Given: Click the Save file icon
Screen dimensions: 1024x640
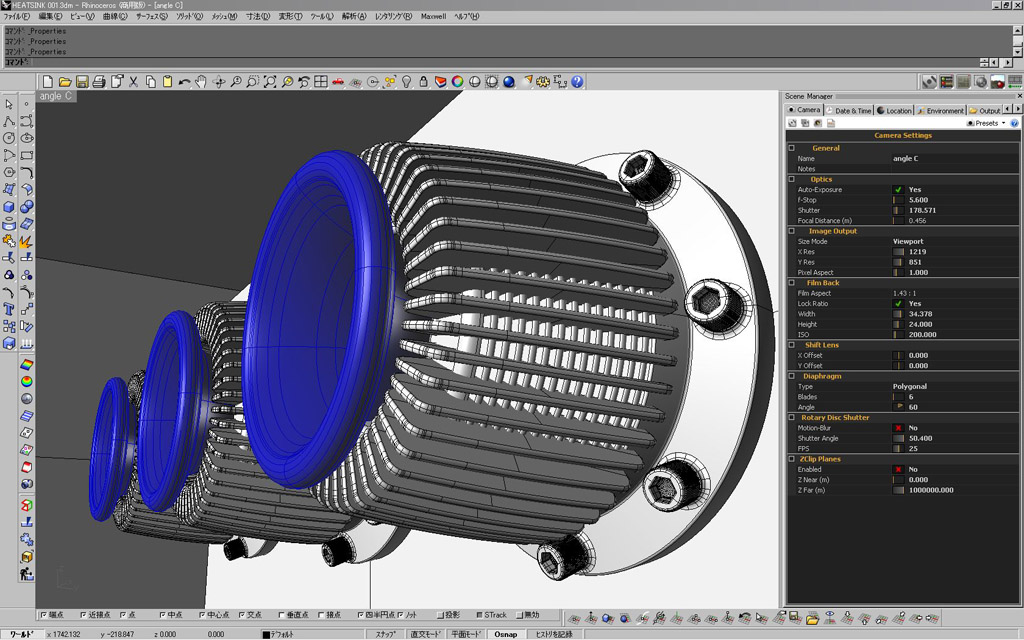Looking at the screenshot, I should pyautogui.click(x=82, y=81).
